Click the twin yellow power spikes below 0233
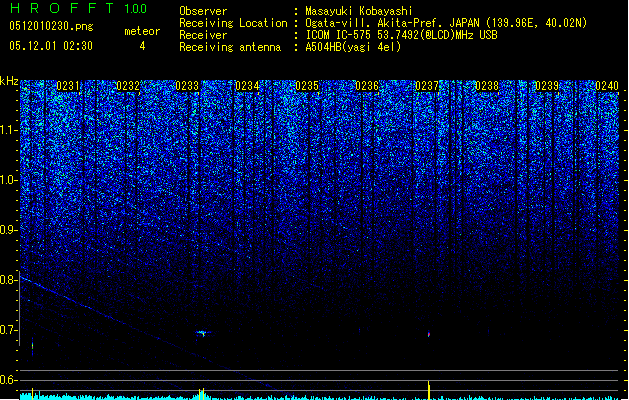629x400 pixels. coord(202,394)
